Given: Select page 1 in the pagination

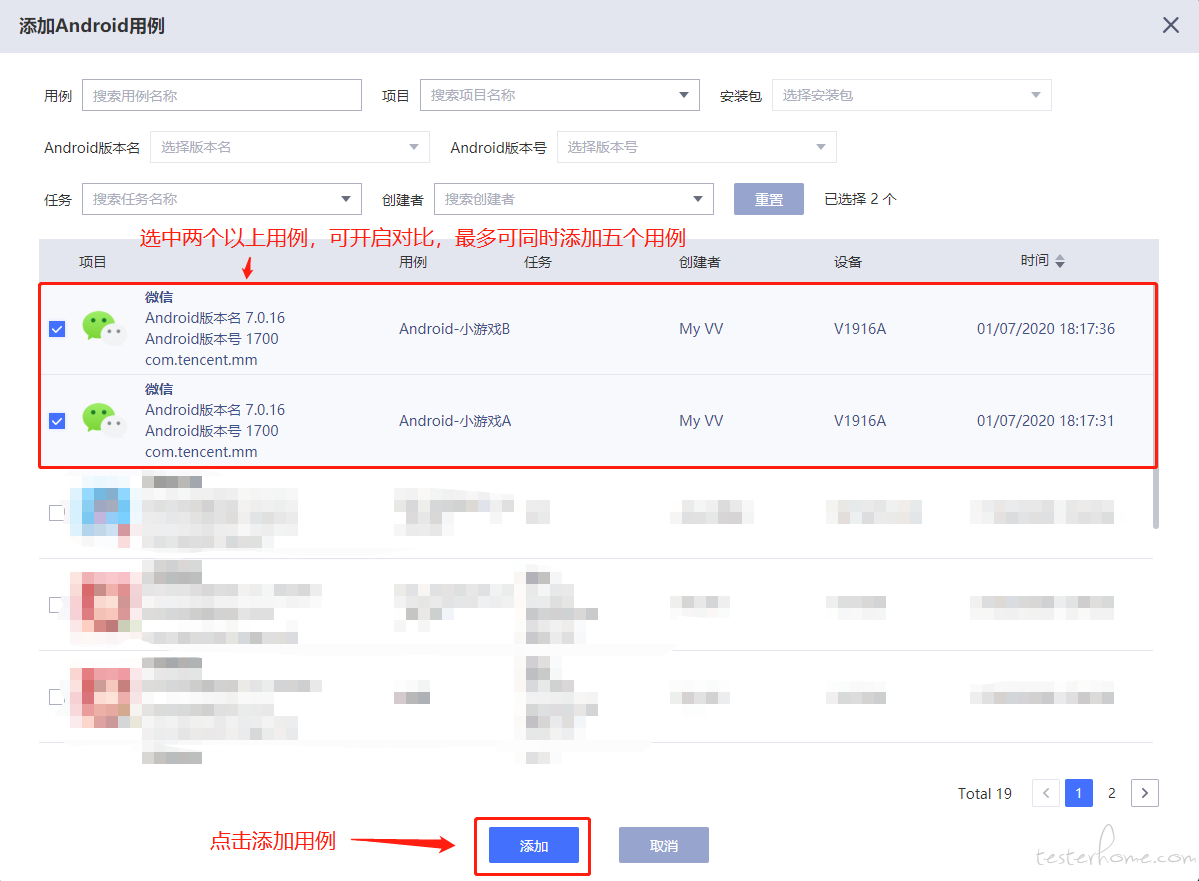Looking at the screenshot, I should coord(1079,793).
